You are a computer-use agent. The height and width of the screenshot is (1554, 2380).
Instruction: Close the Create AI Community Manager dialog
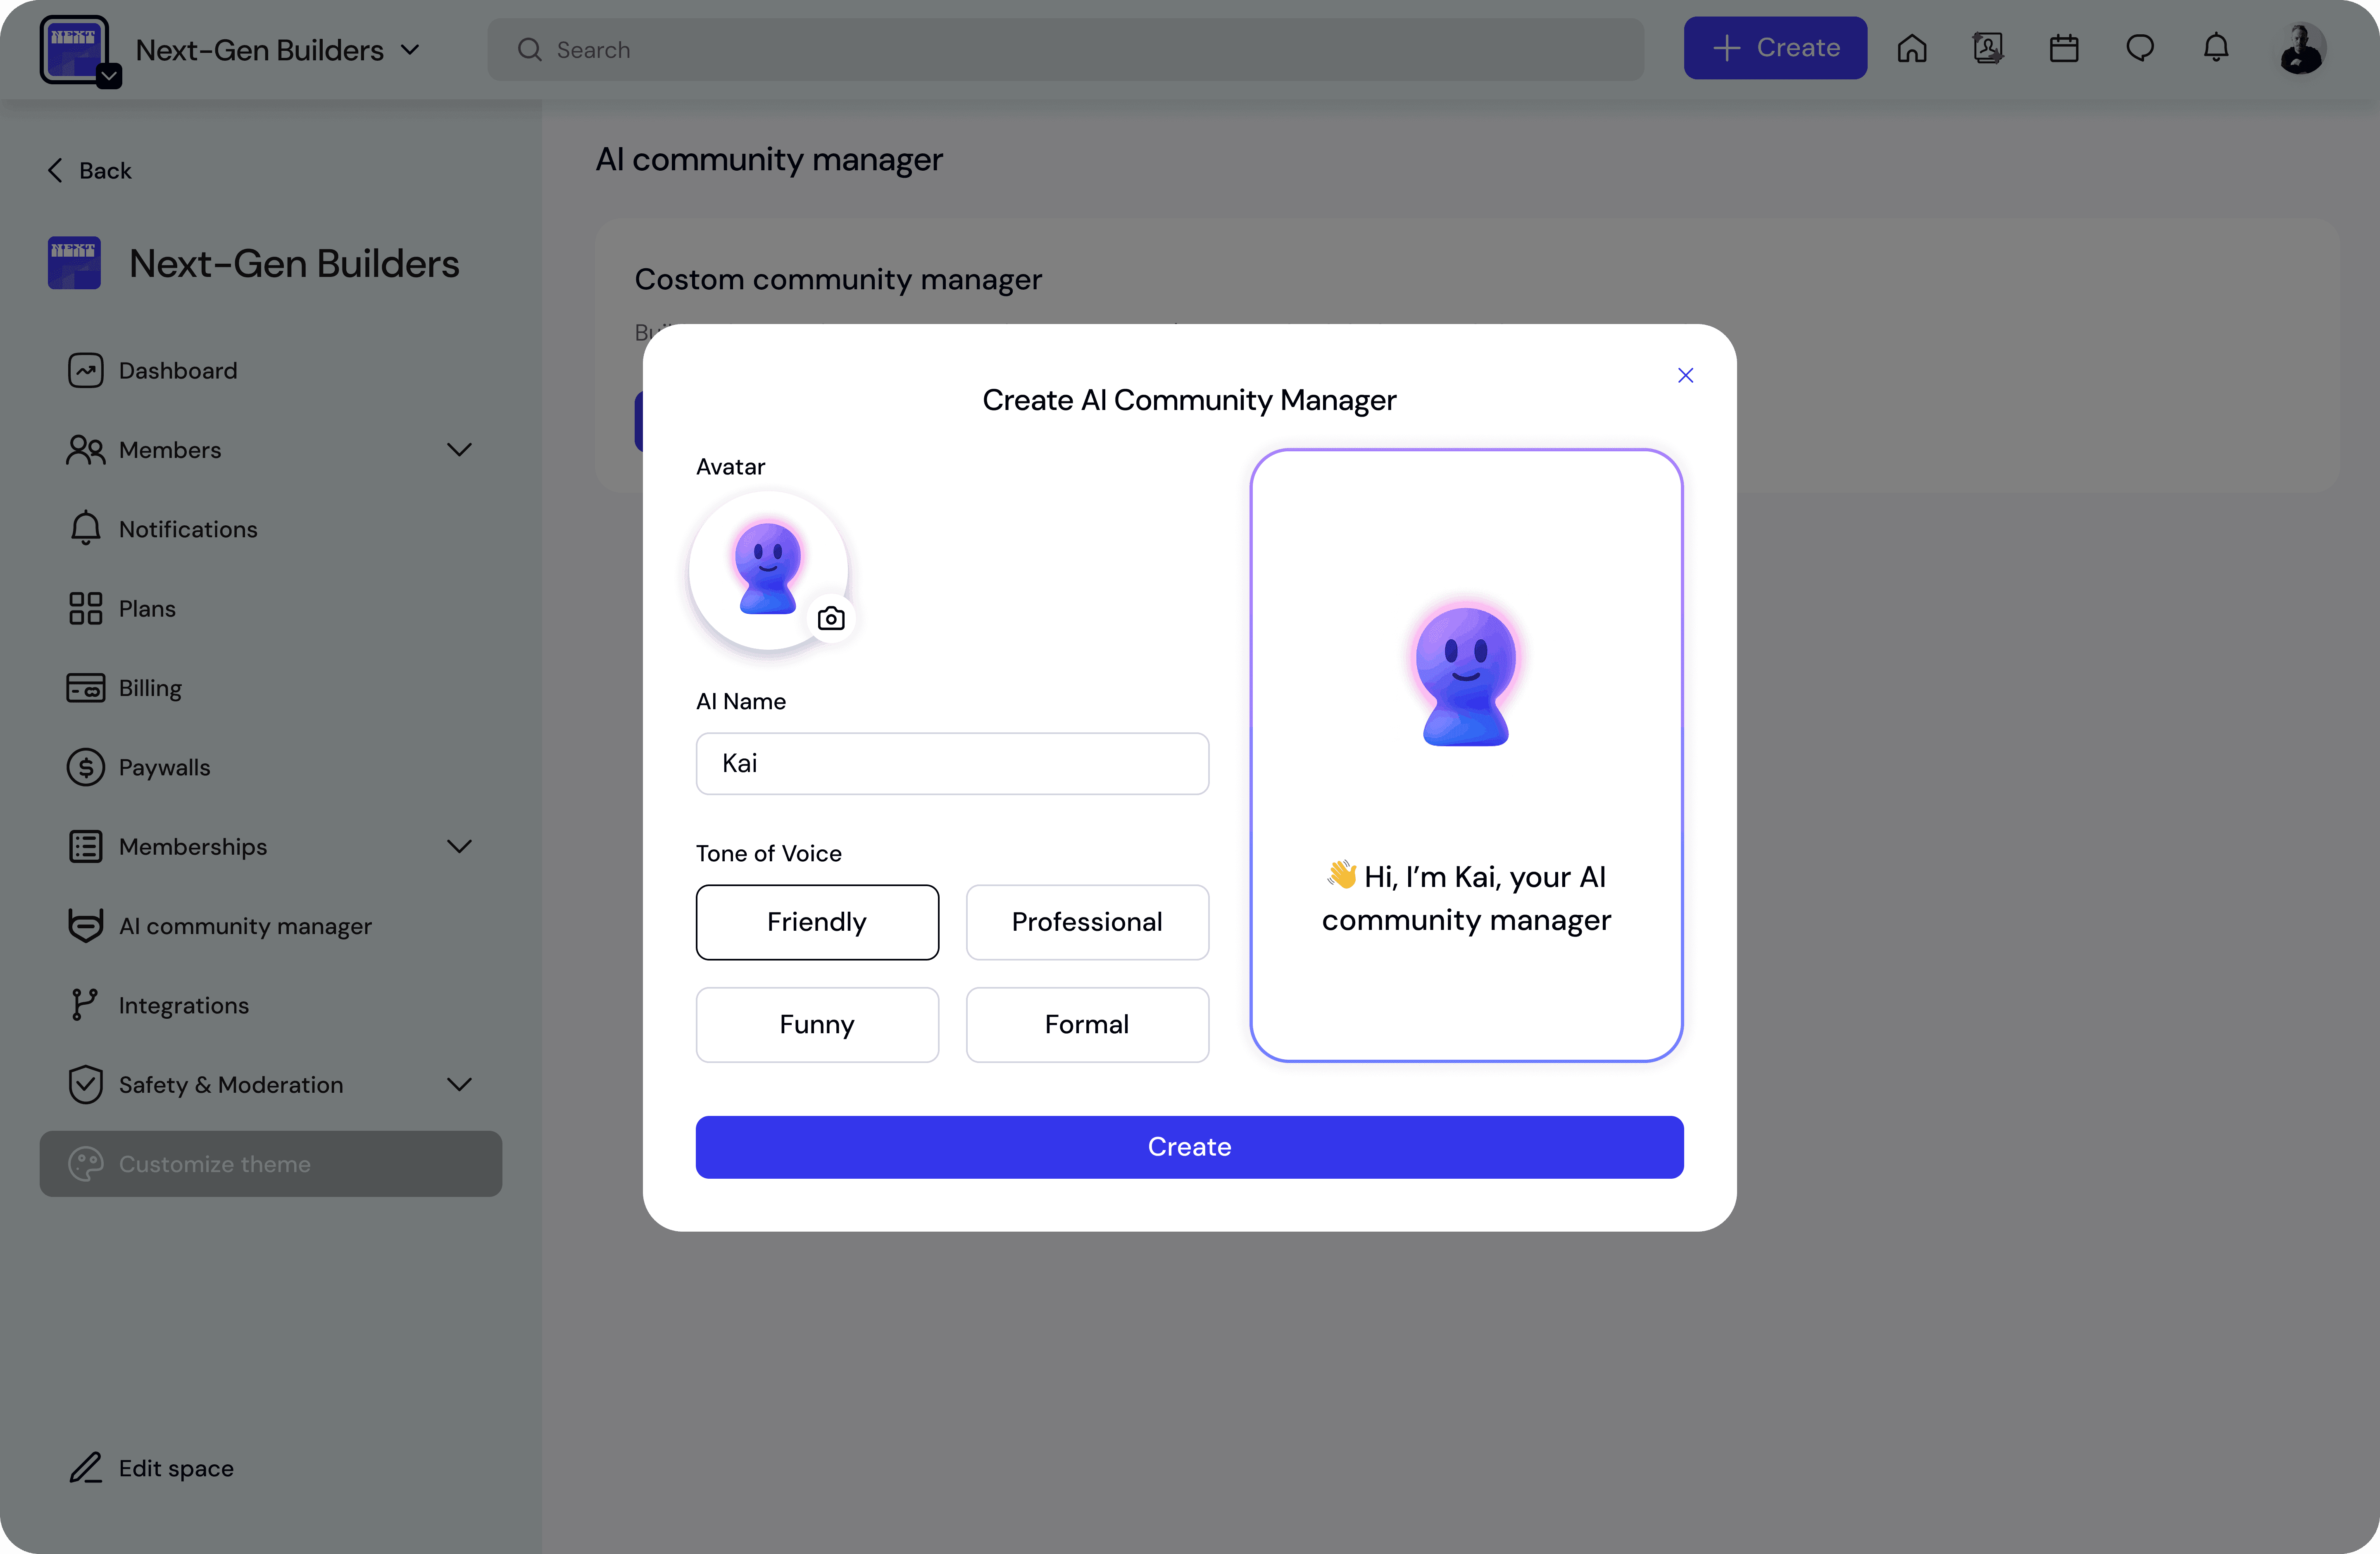click(1685, 375)
